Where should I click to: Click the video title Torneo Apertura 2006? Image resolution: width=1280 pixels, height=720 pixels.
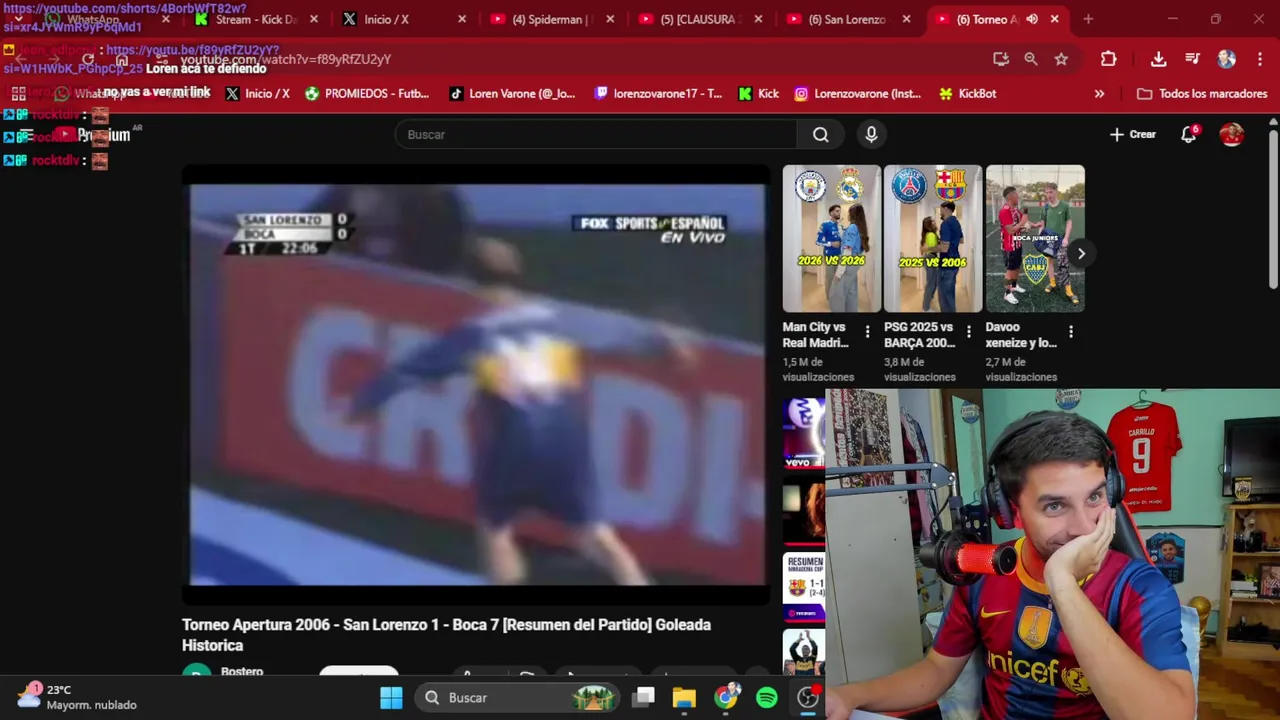(x=446, y=635)
